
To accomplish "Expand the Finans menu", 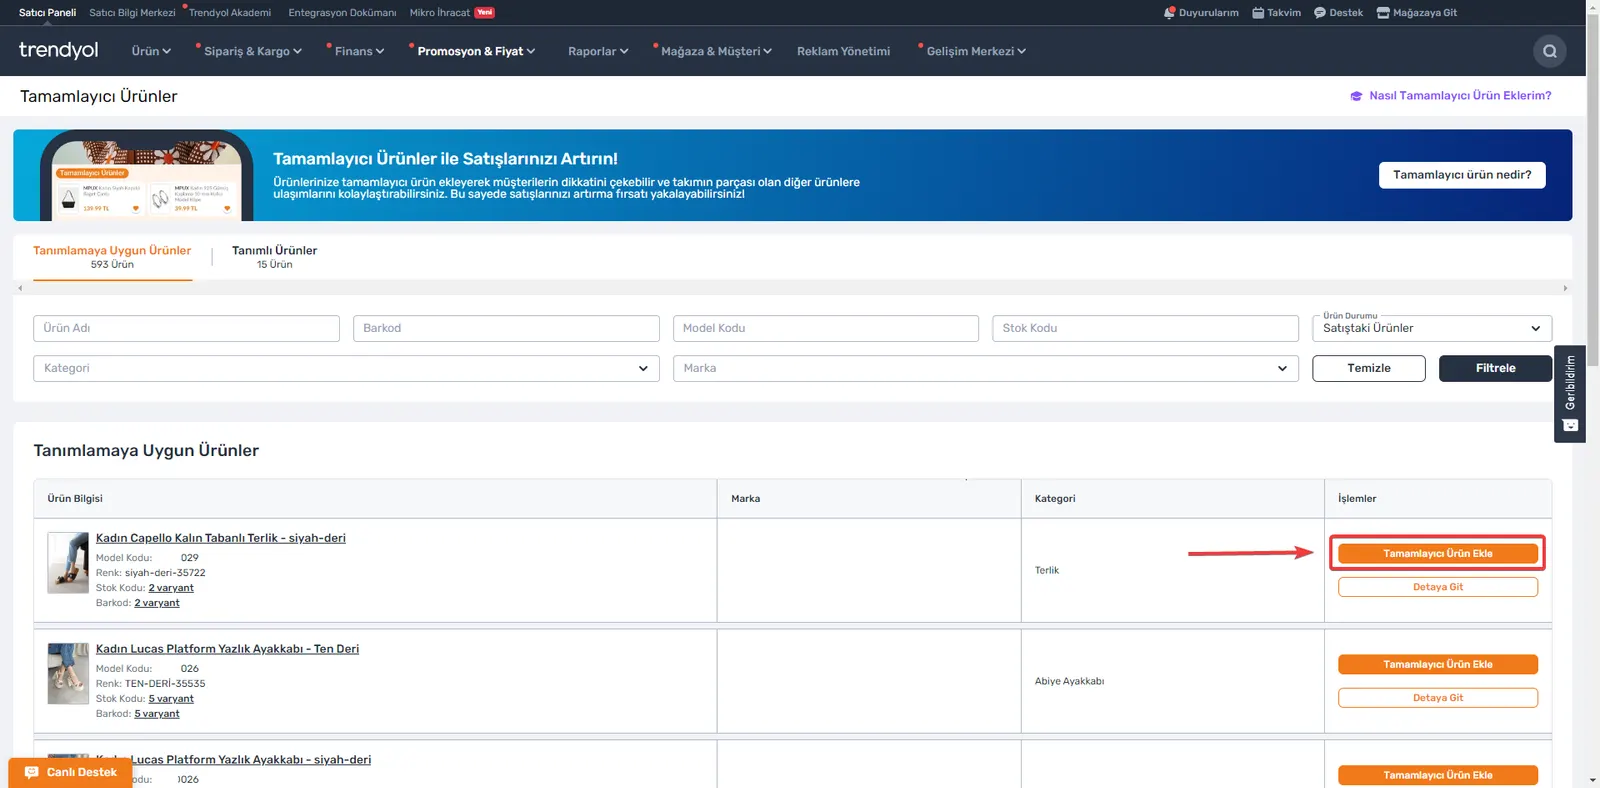I will [x=359, y=51].
